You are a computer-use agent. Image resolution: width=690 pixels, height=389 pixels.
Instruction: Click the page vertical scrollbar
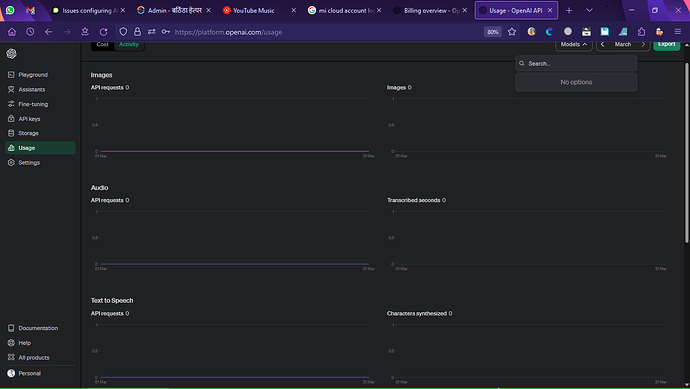686,153
